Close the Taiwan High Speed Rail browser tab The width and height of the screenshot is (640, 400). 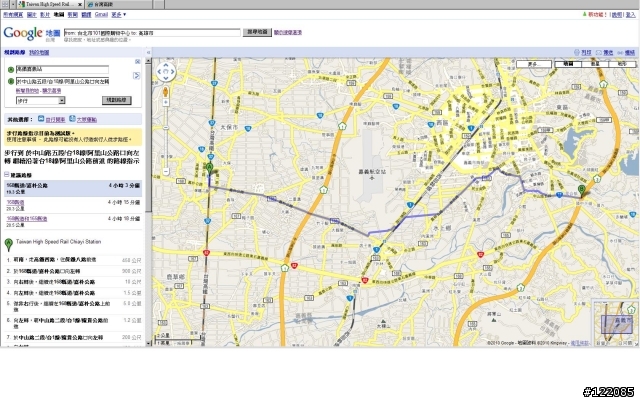click(79, 4)
